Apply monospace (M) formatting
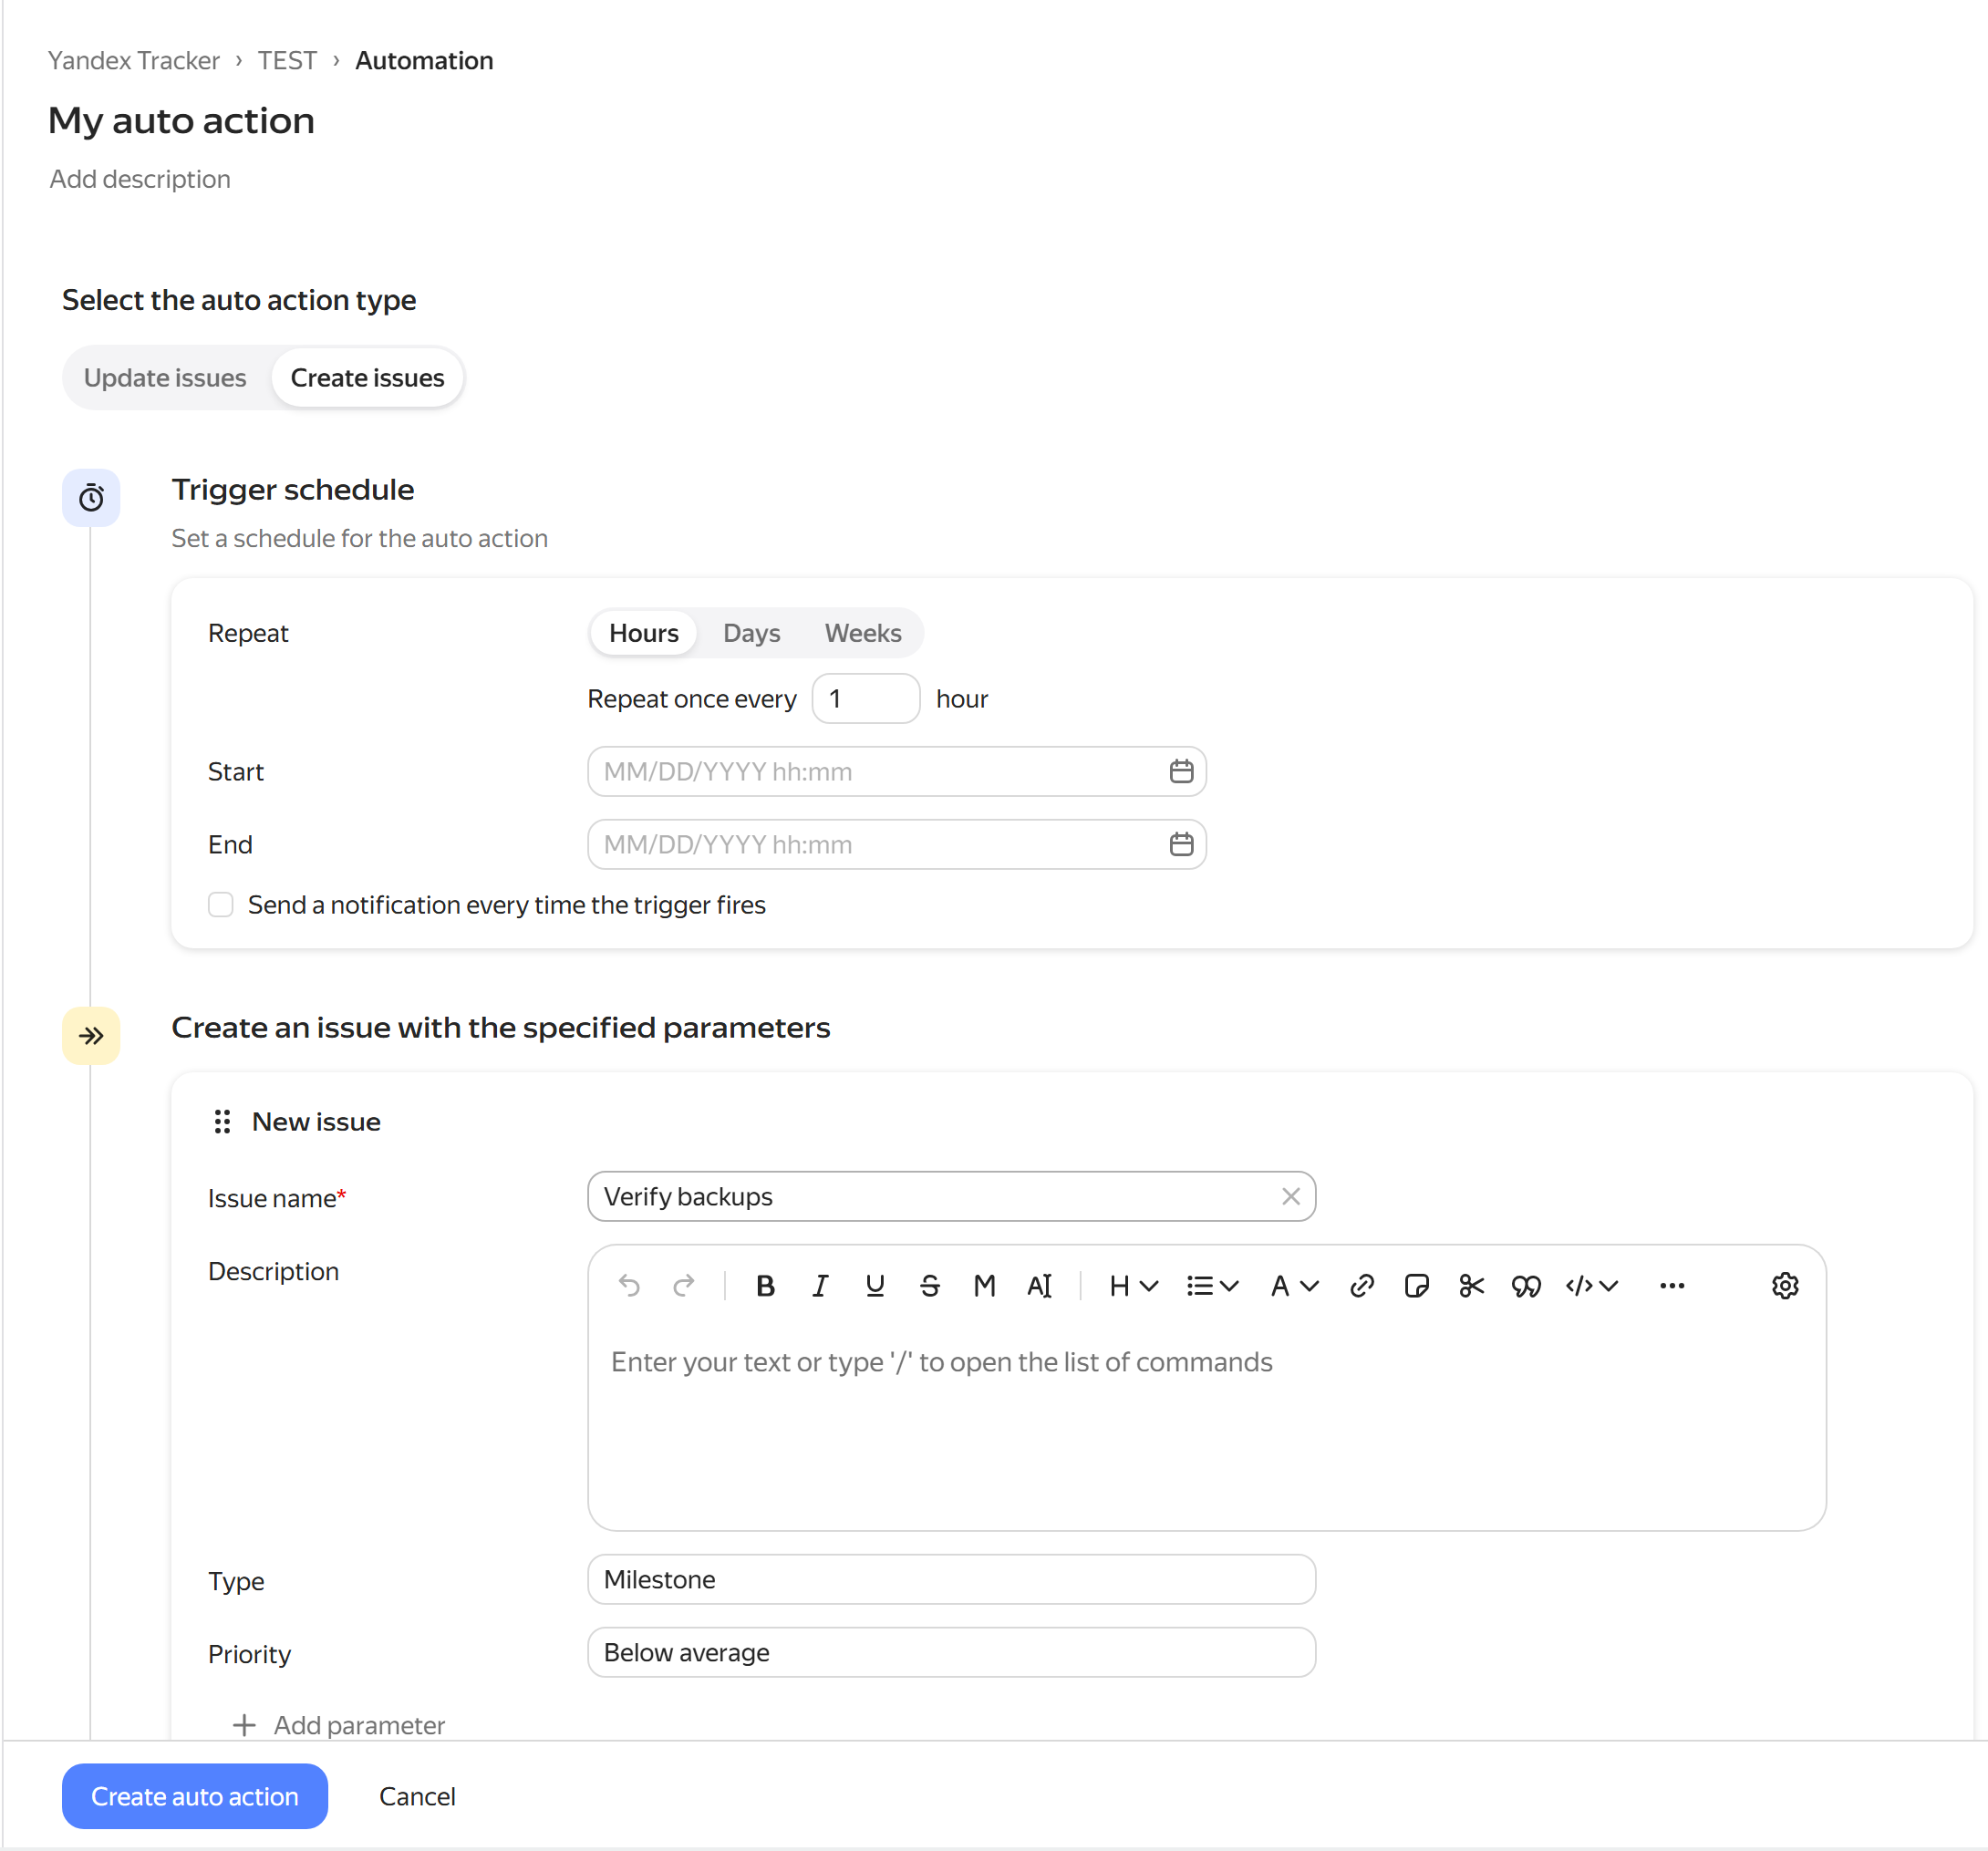This screenshot has width=1988, height=1851. 985,1285
